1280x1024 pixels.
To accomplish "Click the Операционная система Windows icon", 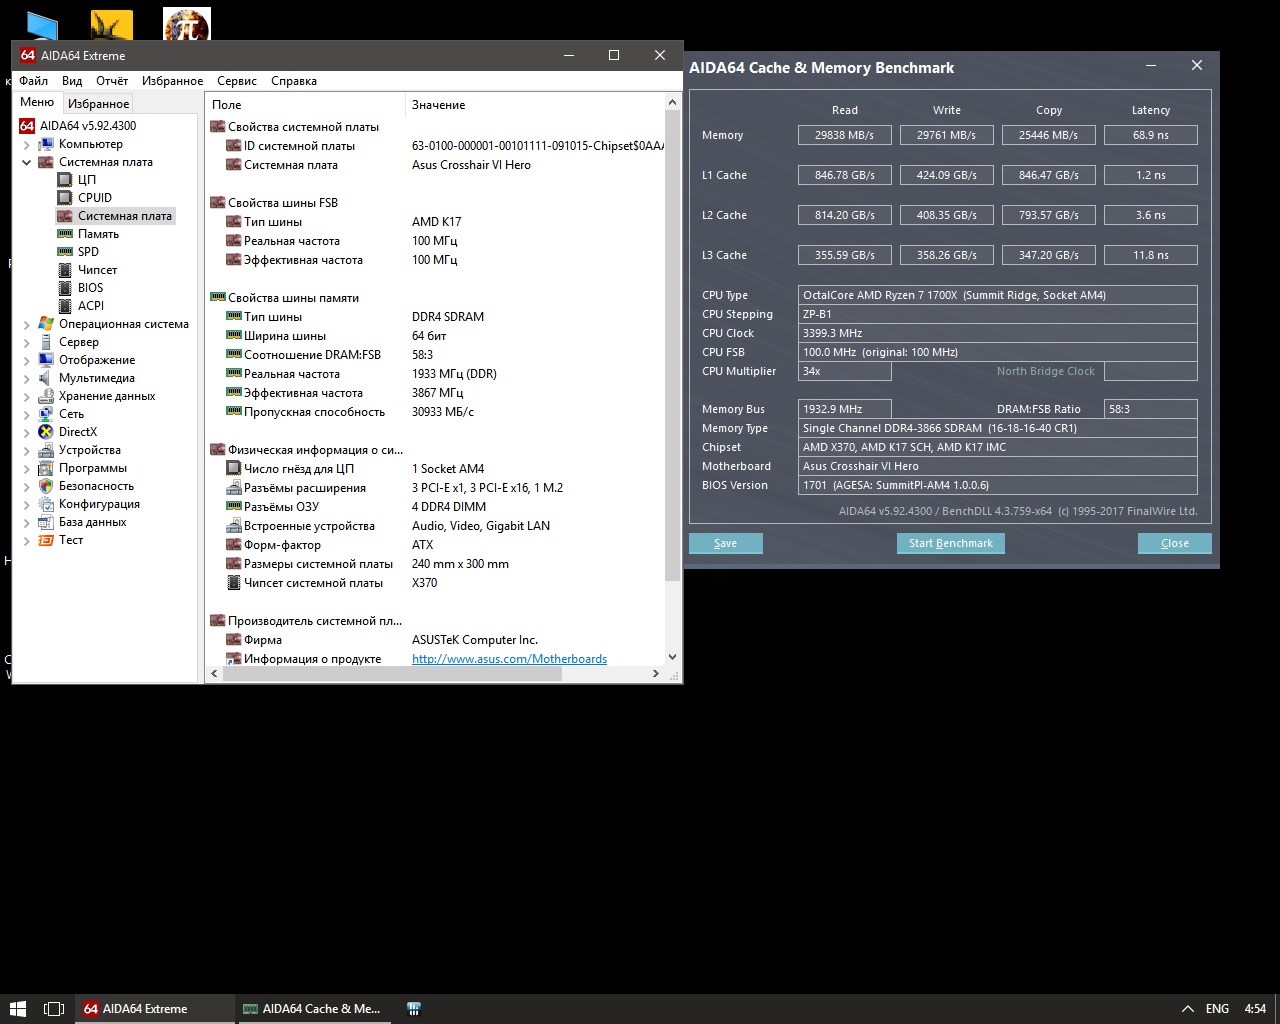I will [x=46, y=324].
